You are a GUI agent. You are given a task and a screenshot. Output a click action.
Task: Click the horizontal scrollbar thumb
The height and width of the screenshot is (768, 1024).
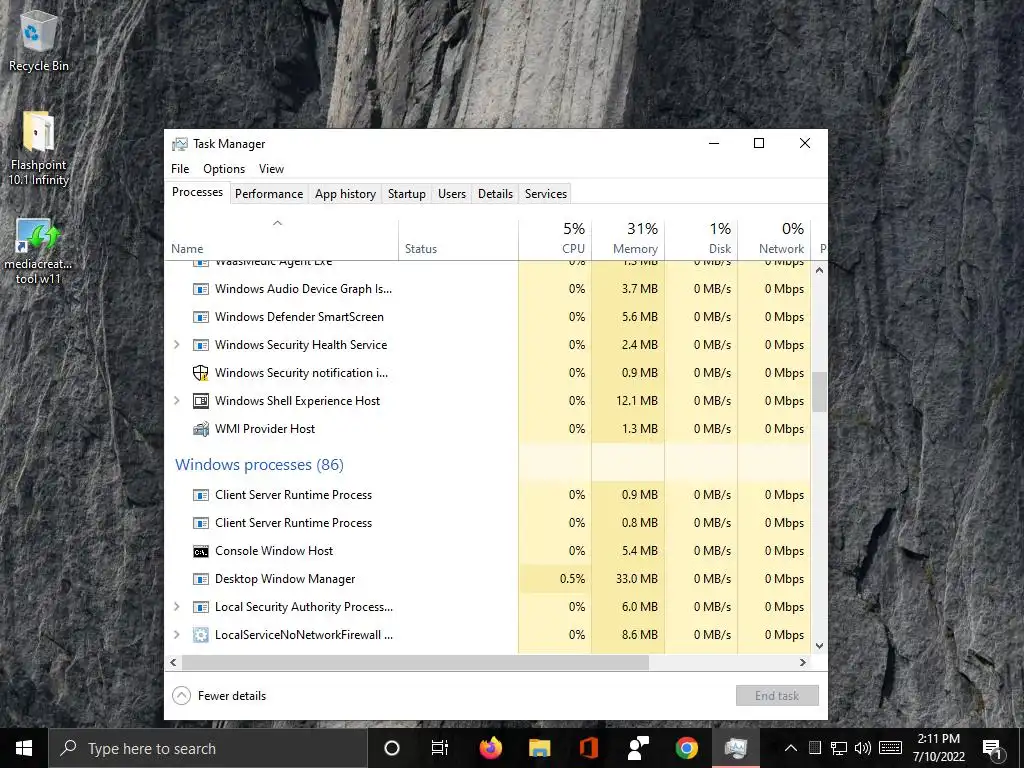coord(415,662)
